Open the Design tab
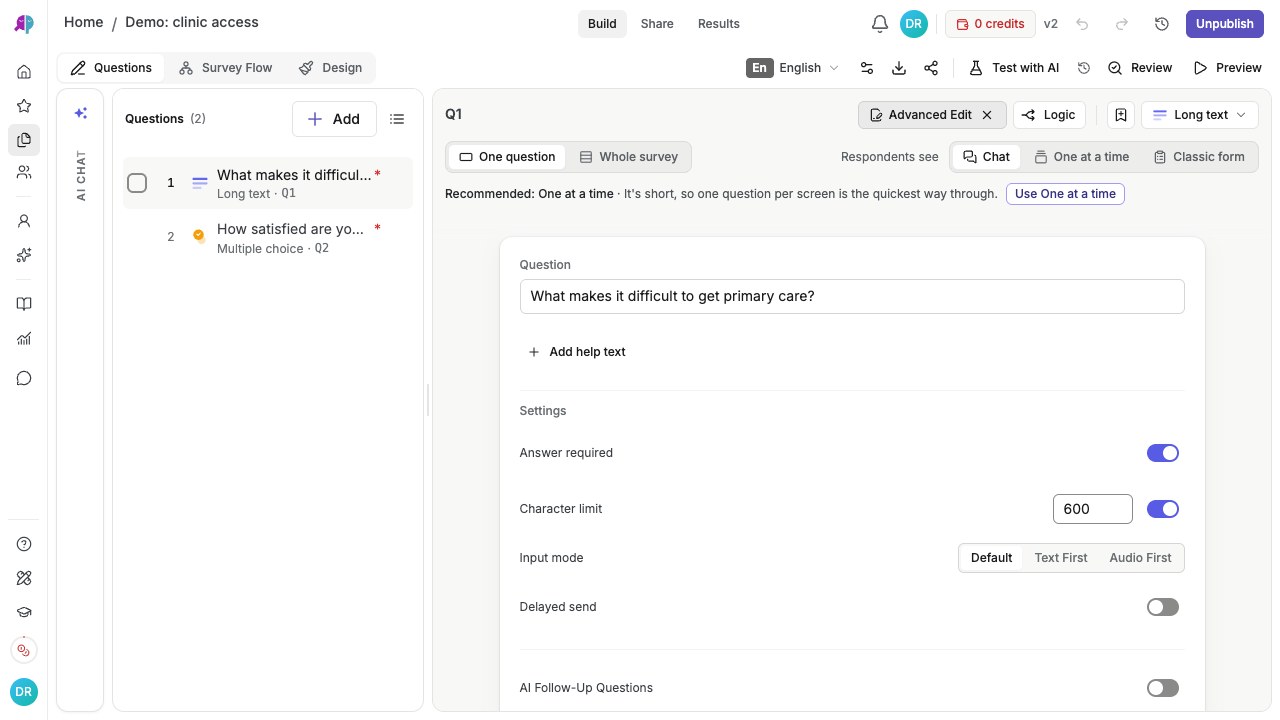The height and width of the screenshot is (720, 1280). pos(330,68)
